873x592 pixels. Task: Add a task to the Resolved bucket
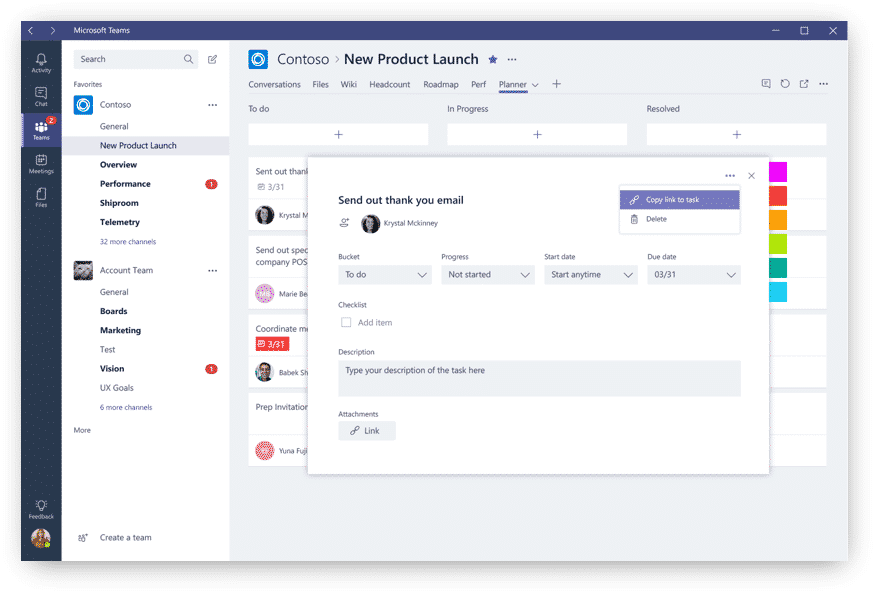tap(737, 135)
